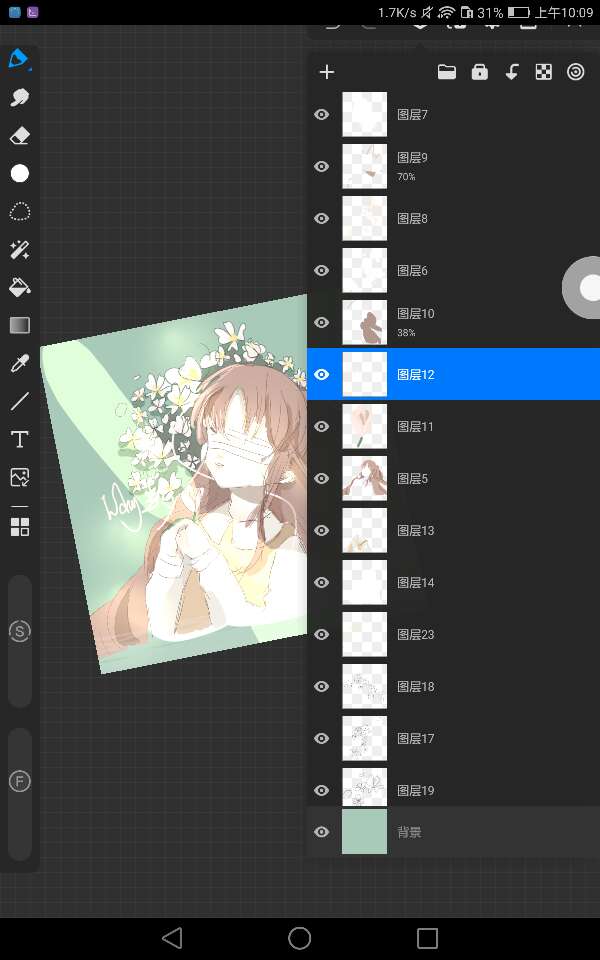Select the lasso selection tool
This screenshot has height=960, width=600.
(x=20, y=211)
